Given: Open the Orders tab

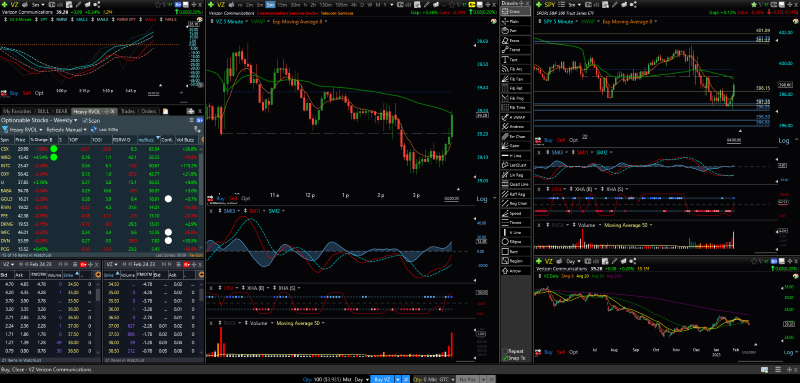Looking at the screenshot, I should coord(148,111).
